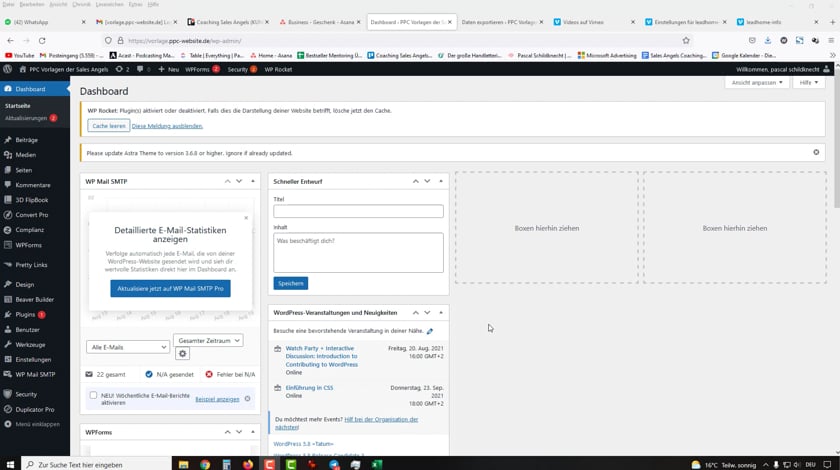Click Aktualisiere jetzt auf WP Mail SMTP Pro
Viewport: 840px width, 470px height.
click(170, 288)
